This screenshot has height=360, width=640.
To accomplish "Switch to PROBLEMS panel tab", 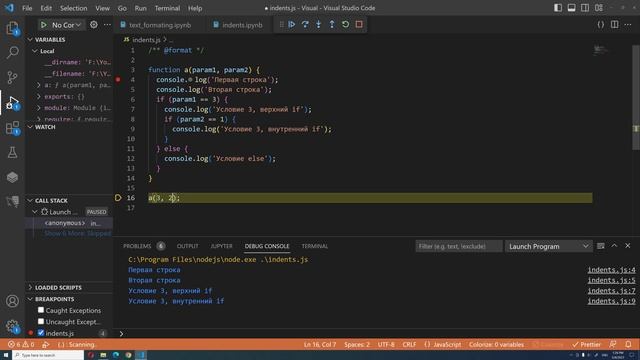I will coord(137,246).
